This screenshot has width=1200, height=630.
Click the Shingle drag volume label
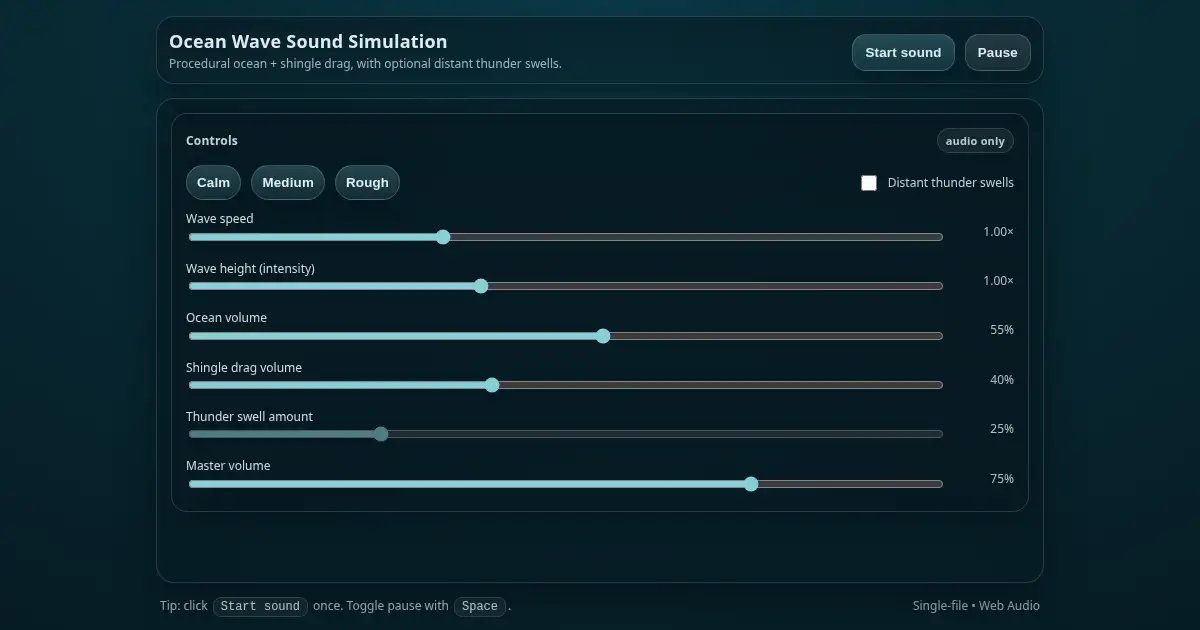tap(244, 367)
